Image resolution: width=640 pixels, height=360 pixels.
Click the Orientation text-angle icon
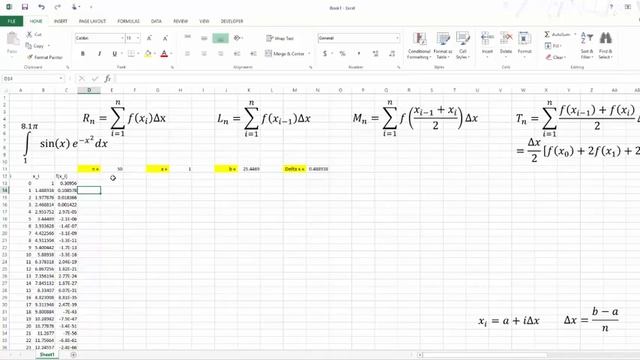pyautogui.click(x=236, y=38)
